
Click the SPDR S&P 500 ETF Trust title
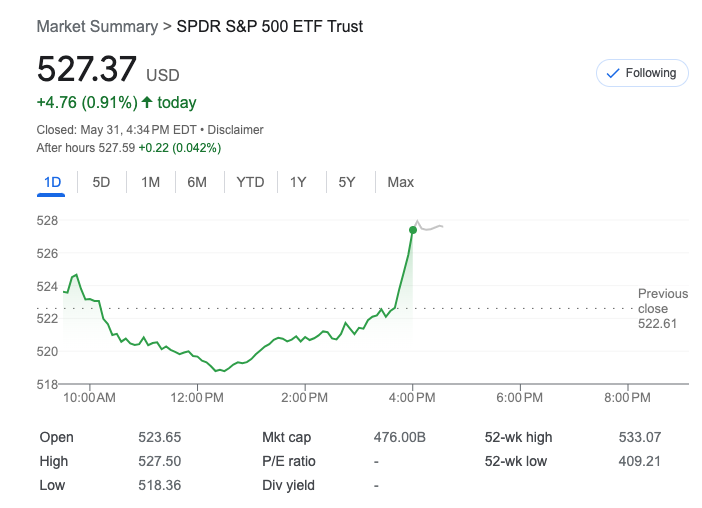click(270, 27)
